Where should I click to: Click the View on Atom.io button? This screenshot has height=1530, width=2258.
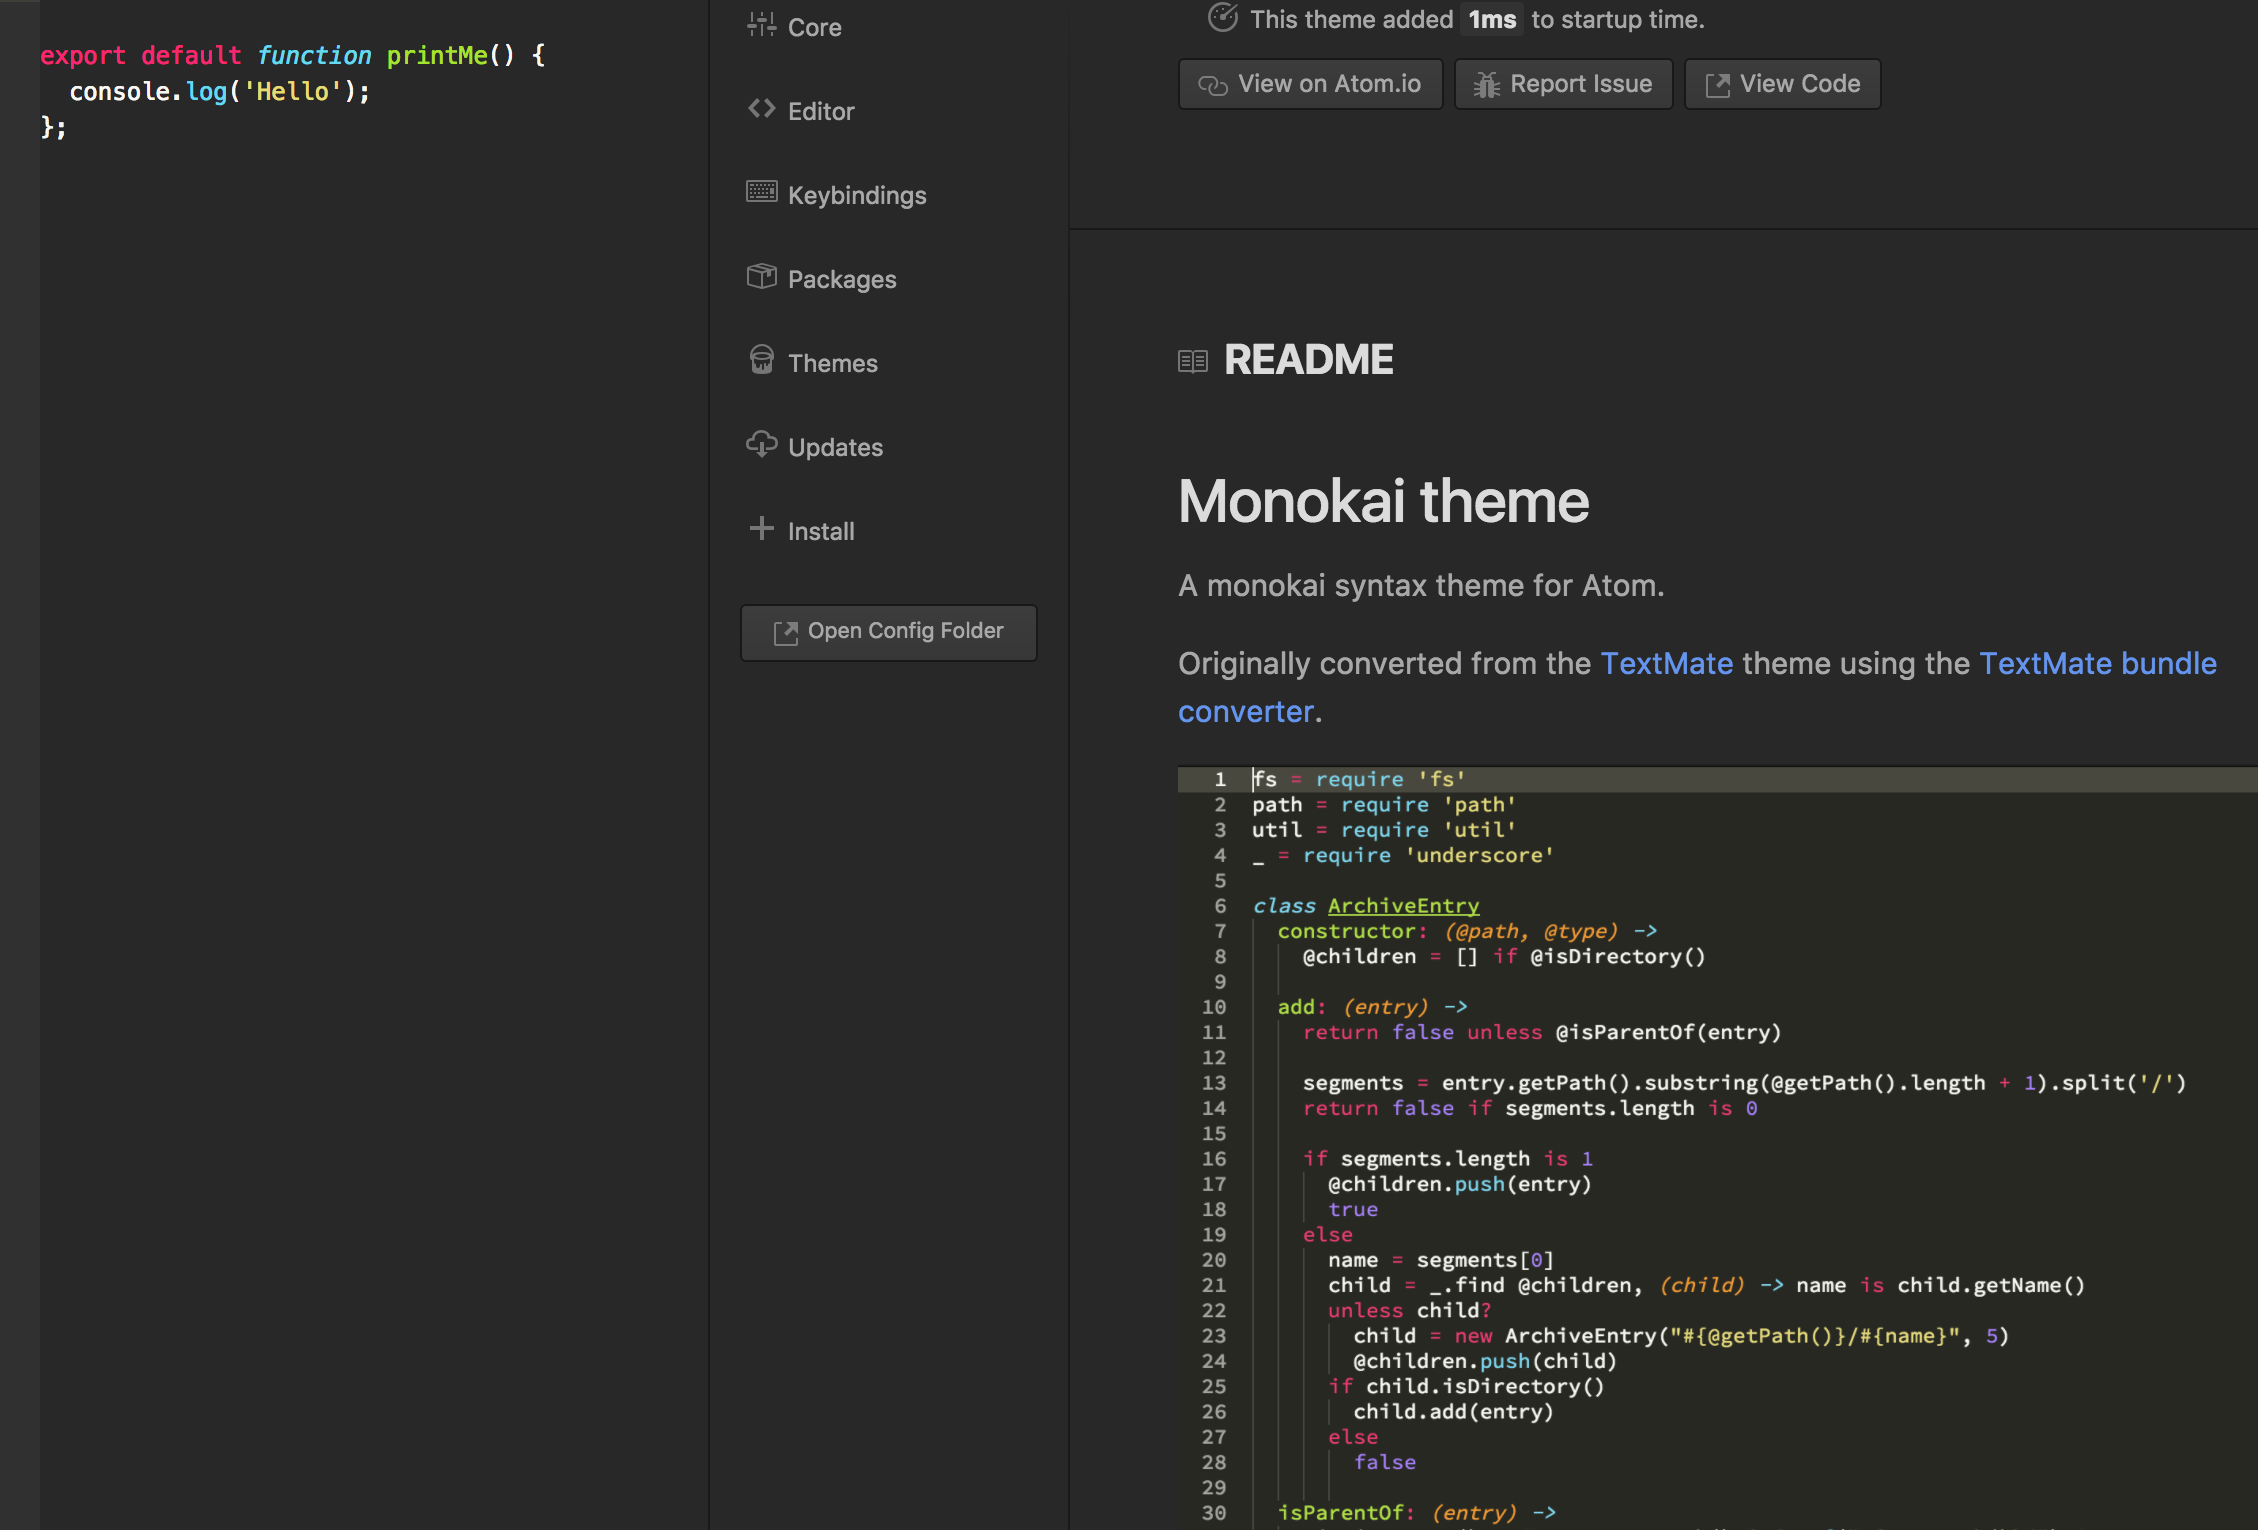(1309, 82)
